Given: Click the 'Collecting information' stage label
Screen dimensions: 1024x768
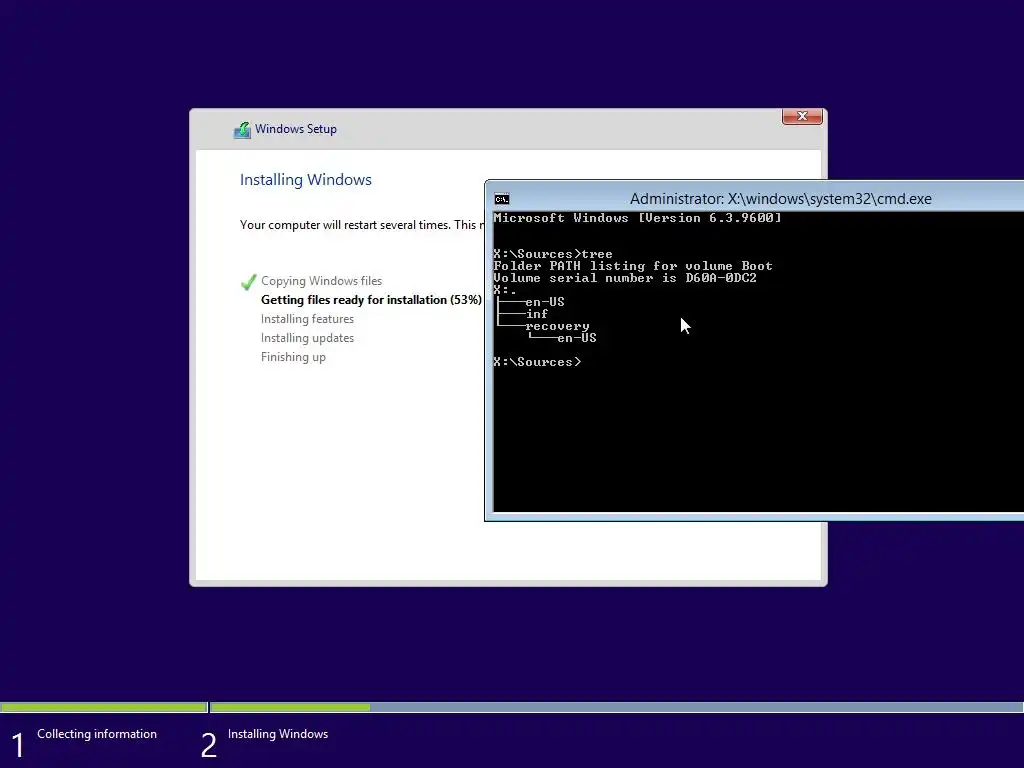Looking at the screenshot, I should tap(97, 734).
